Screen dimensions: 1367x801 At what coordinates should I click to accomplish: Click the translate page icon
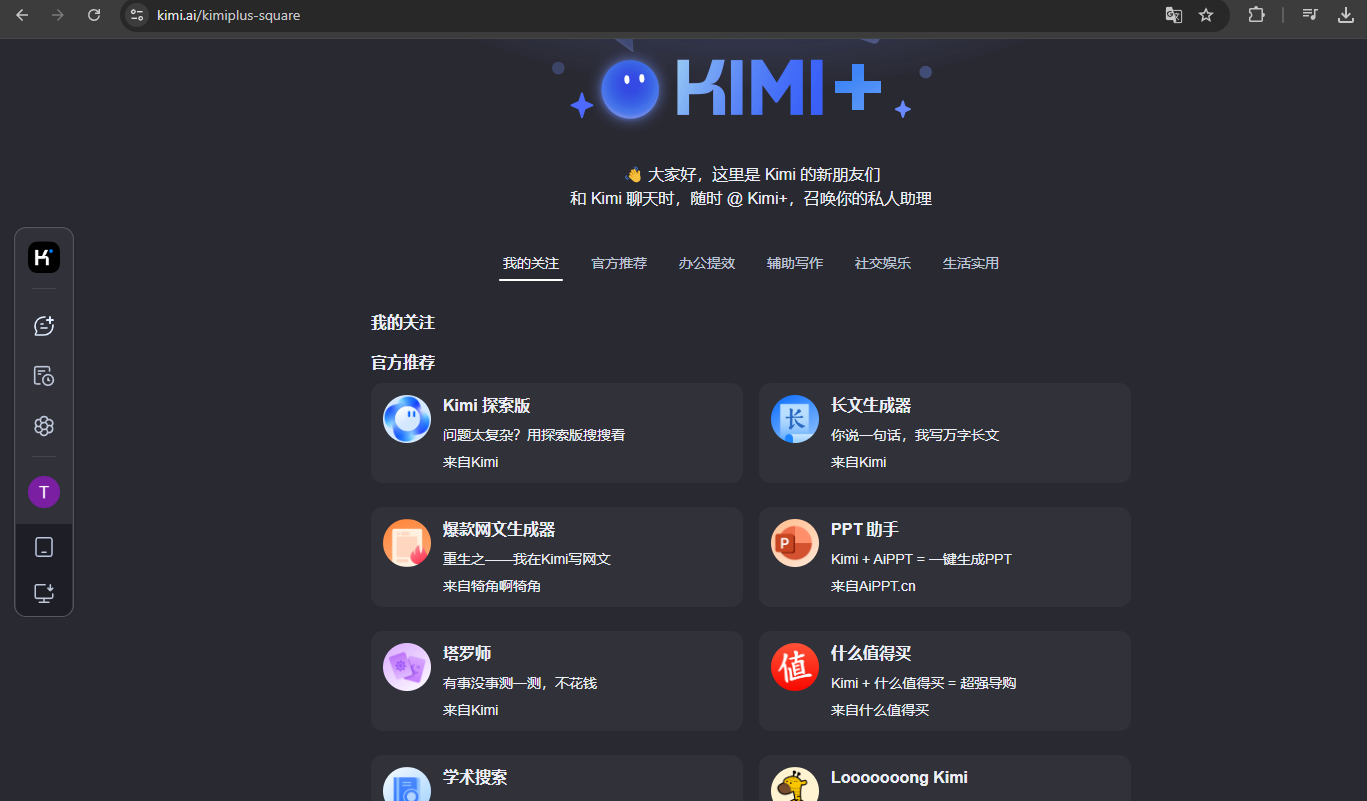click(x=1174, y=15)
